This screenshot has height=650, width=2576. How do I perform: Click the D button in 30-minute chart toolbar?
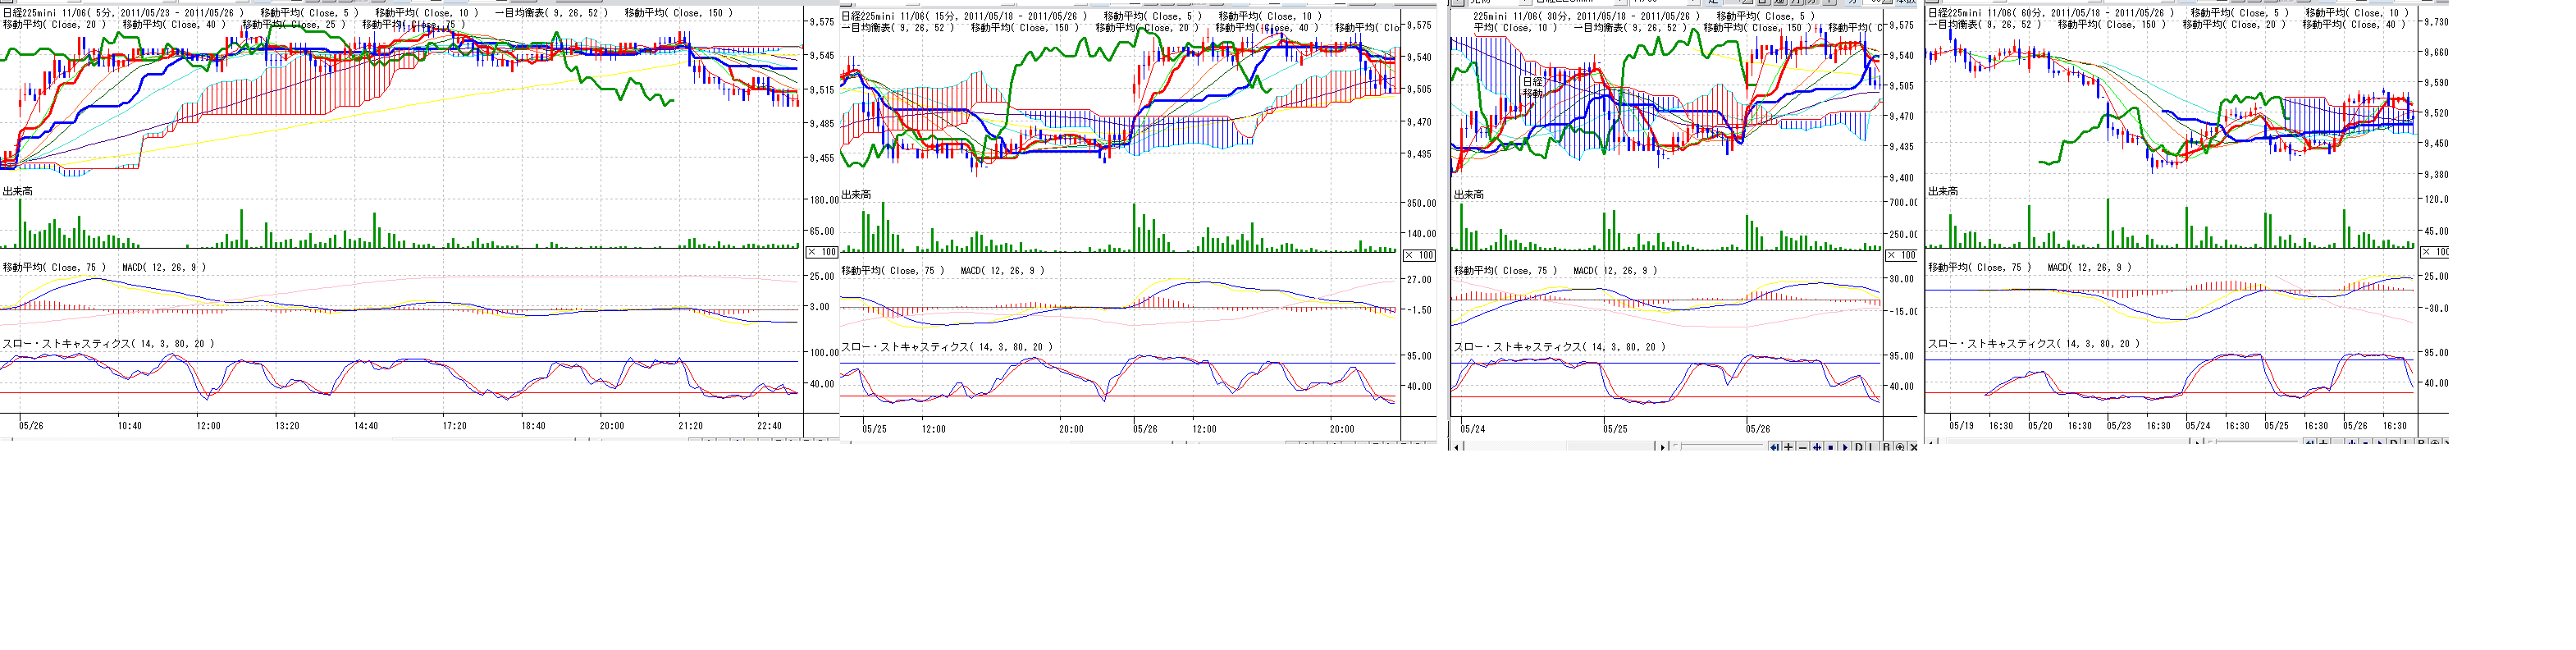tap(1859, 447)
